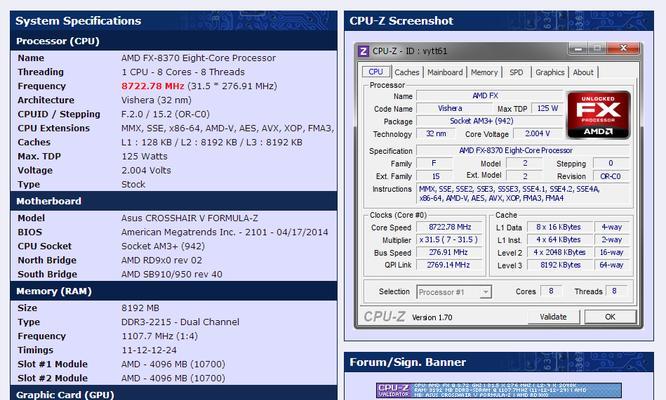Image resolution: width=666 pixels, height=400 pixels.
Task: Click the Ext. Family value 15
Action: point(435,176)
